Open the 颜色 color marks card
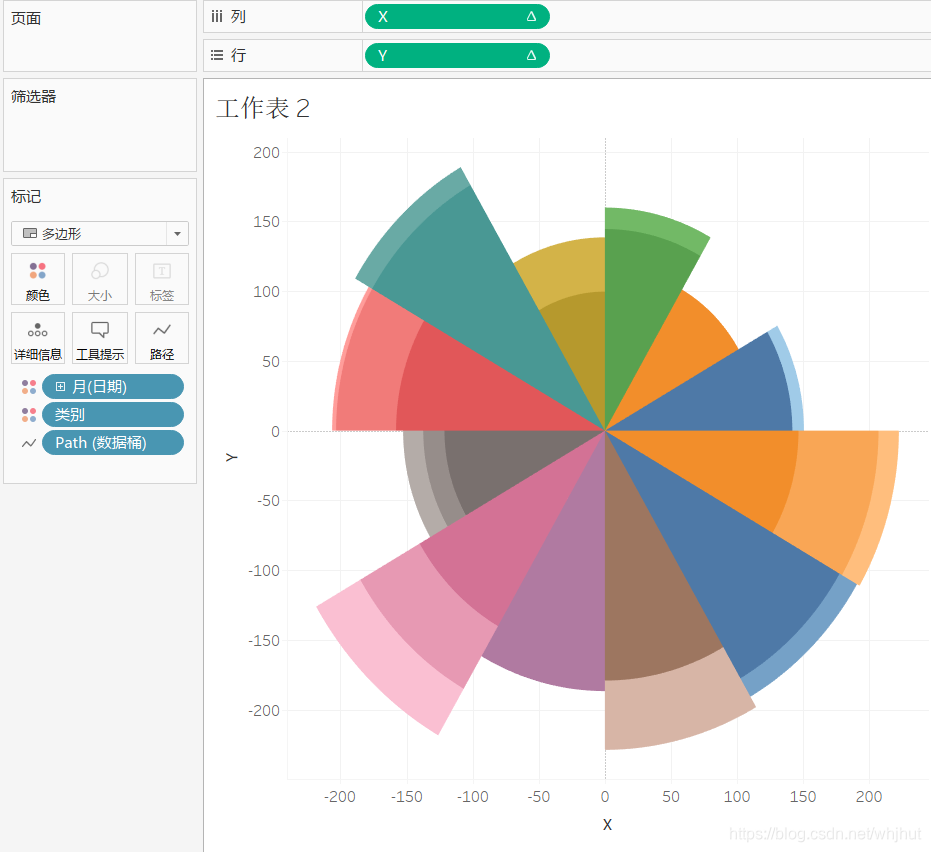This screenshot has height=852, width=931. coord(38,279)
